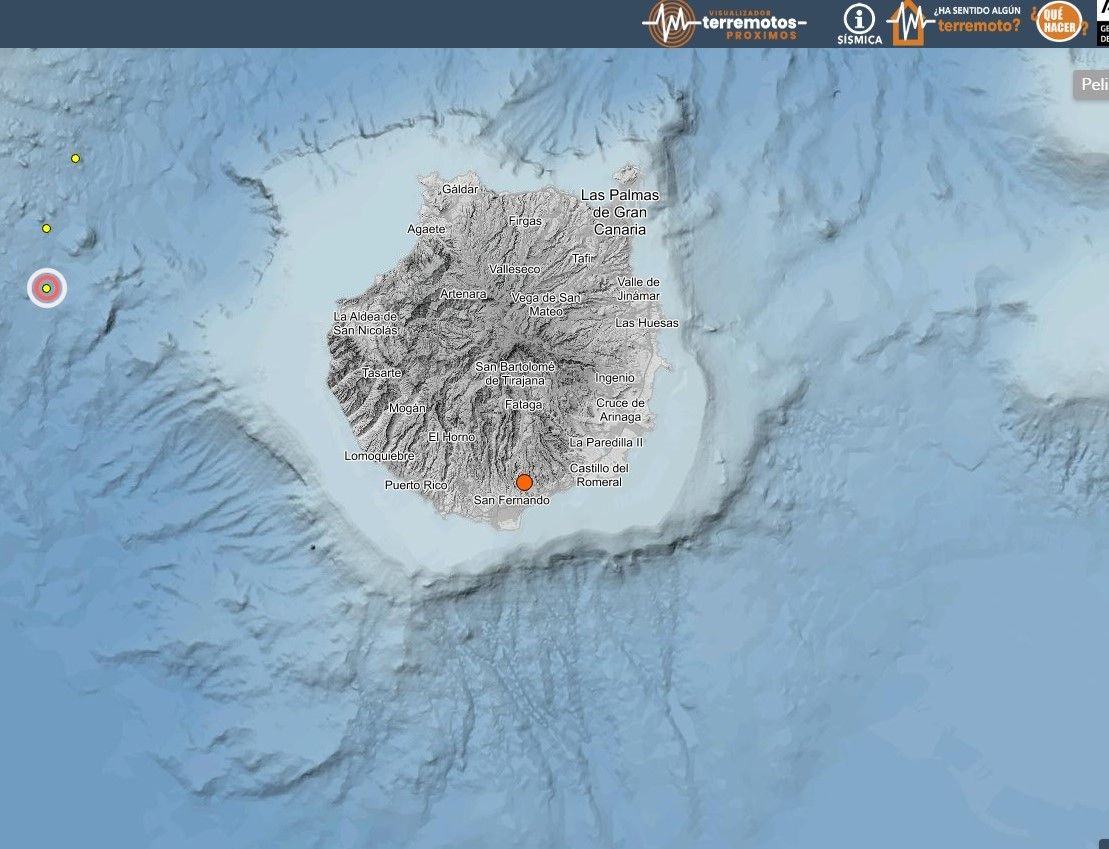This screenshot has width=1109, height=849.
Task: Open the '¿Qué hacer?' orange circle icon
Action: pos(1059,23)
